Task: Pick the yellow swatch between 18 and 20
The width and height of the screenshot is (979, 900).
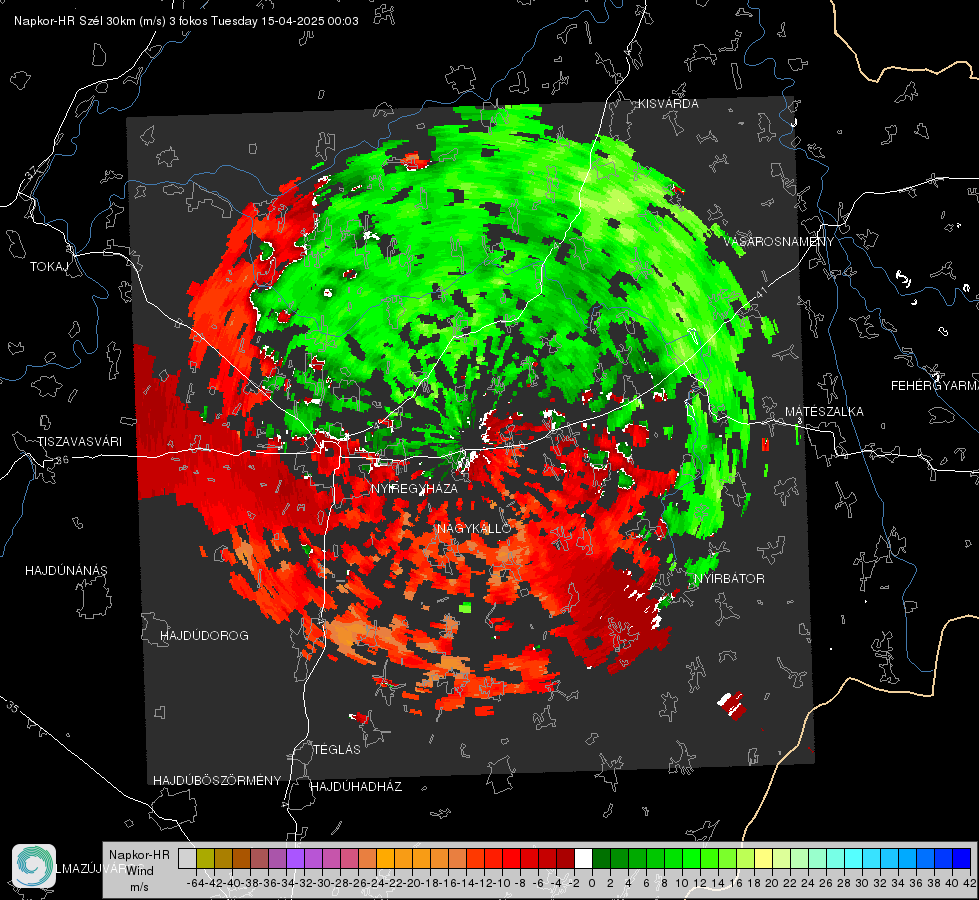Action: [764, 858]
